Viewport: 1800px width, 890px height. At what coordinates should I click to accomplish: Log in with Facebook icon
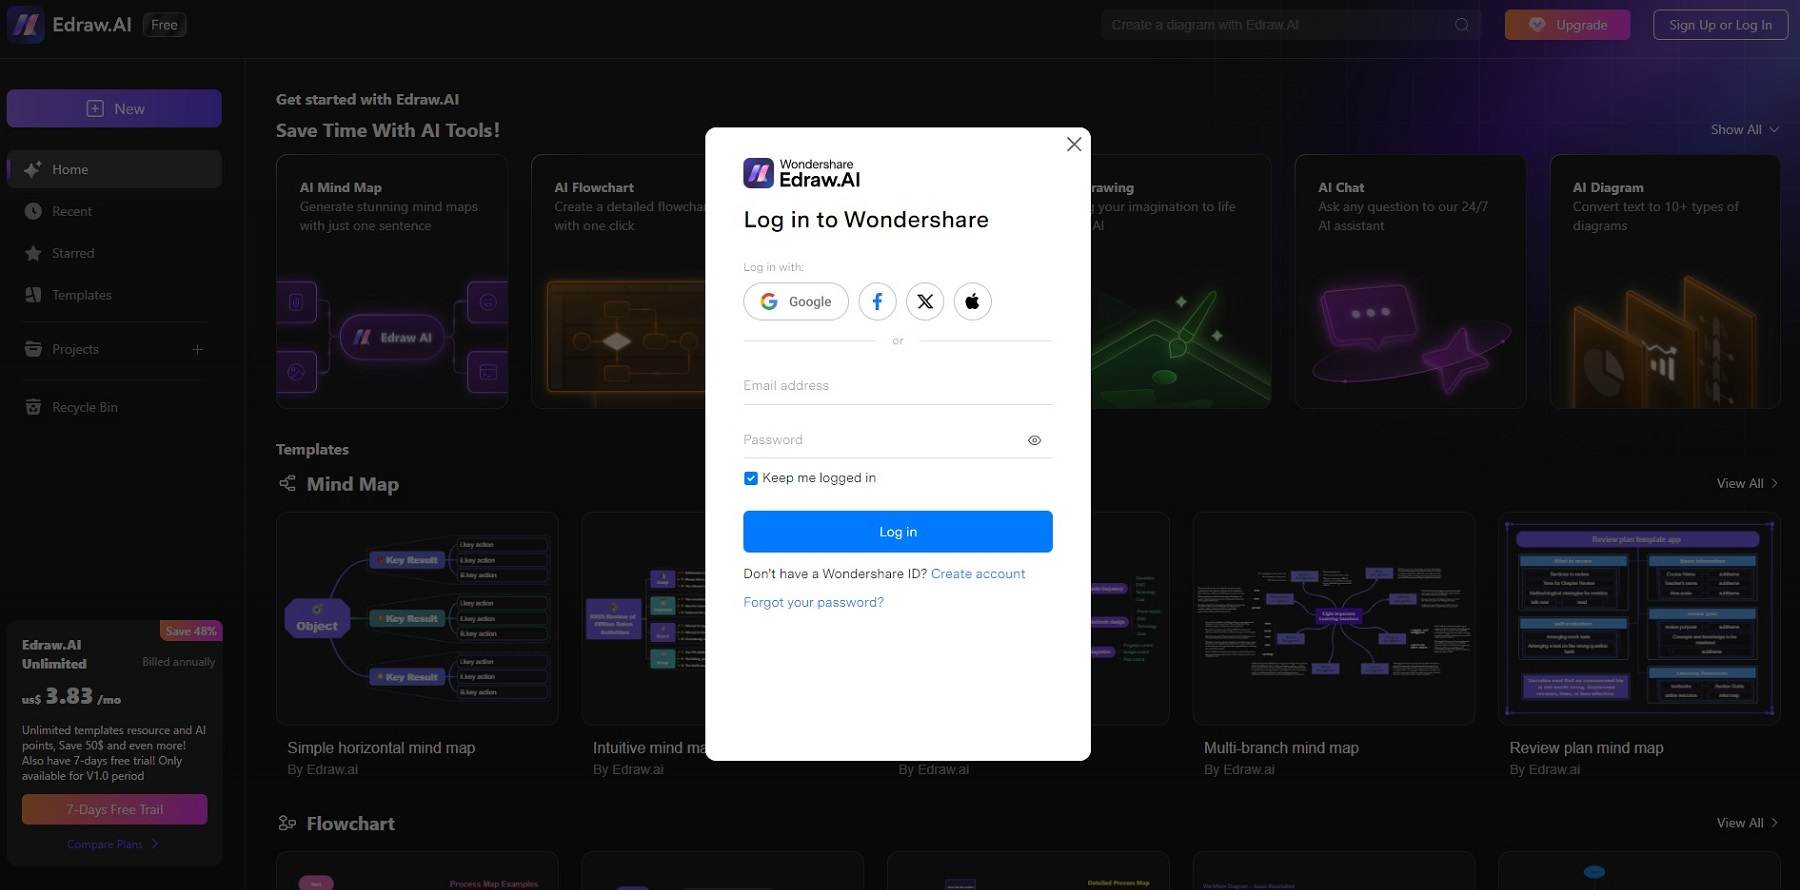click(x=877, y=301)
